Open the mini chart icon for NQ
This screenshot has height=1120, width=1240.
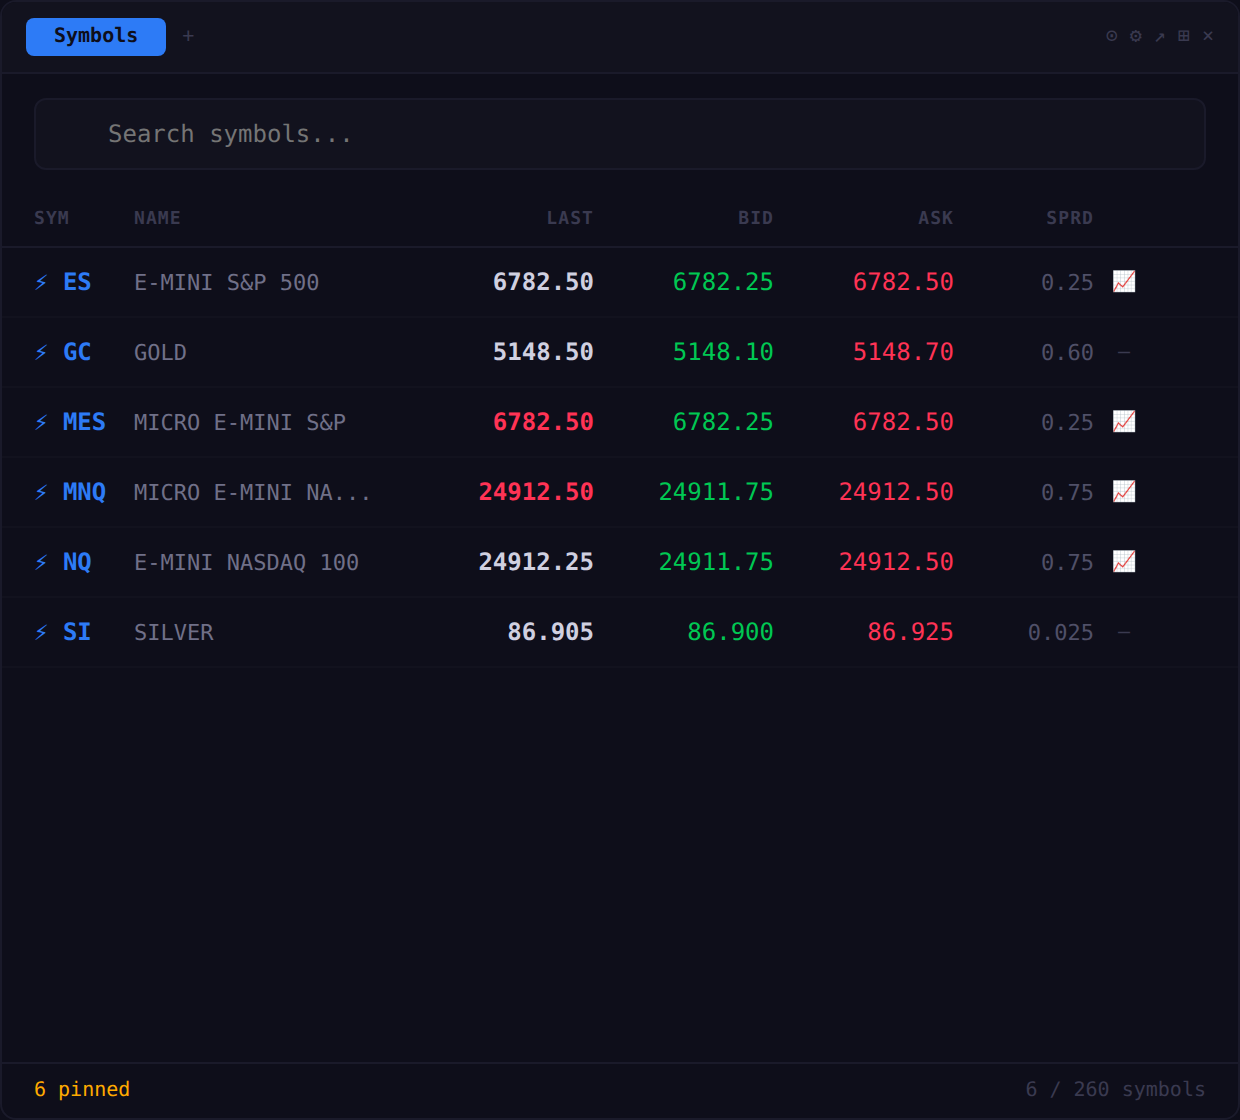click(x=1123, y=562)
